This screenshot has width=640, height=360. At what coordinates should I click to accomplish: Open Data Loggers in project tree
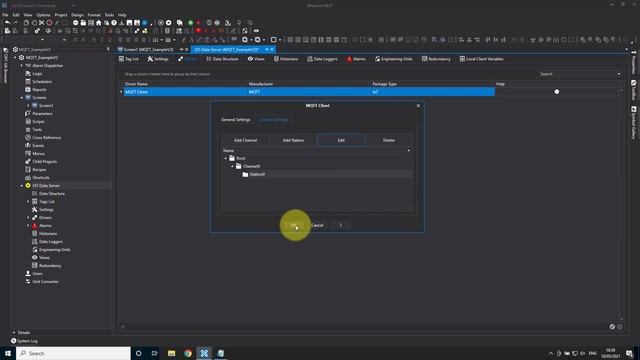[x=51, y=242]
